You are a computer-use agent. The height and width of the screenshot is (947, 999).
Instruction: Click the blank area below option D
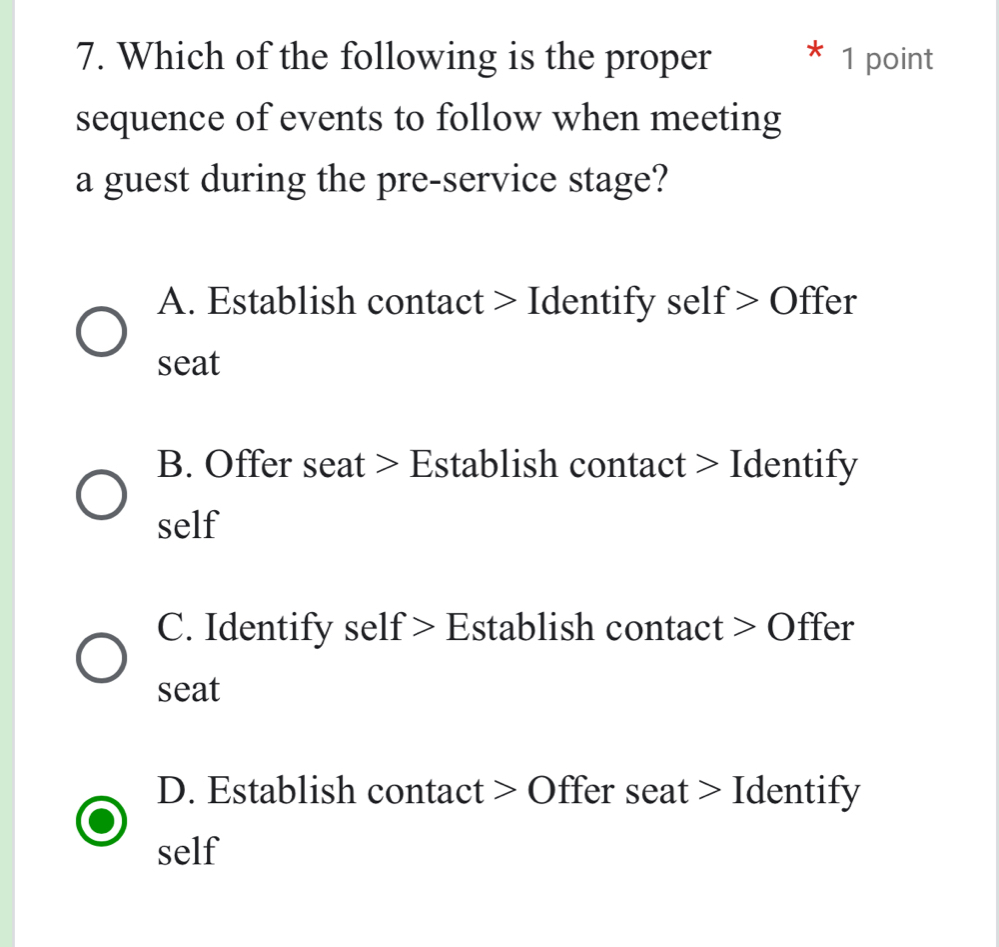click(x=500, y=910)
